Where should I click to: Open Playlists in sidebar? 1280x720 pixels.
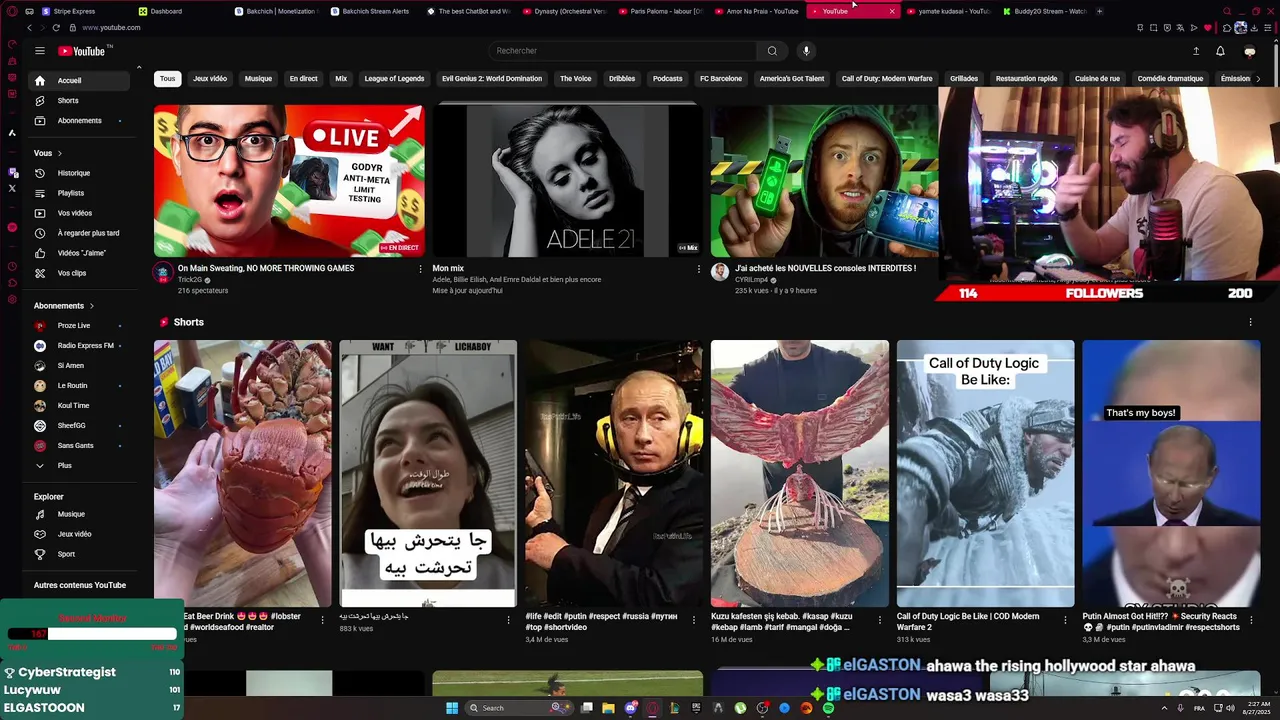78,193
